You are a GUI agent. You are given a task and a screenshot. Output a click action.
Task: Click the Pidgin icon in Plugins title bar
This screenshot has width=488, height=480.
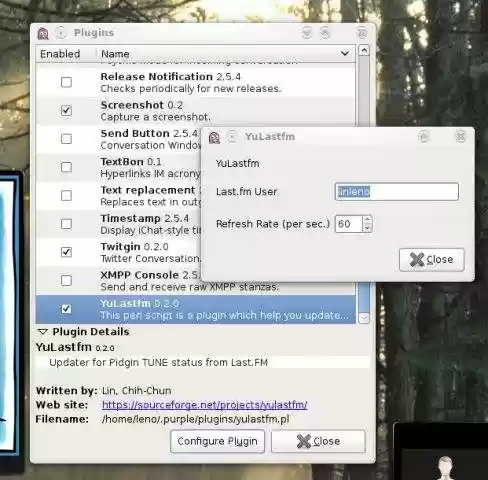(x=43, y=33)
